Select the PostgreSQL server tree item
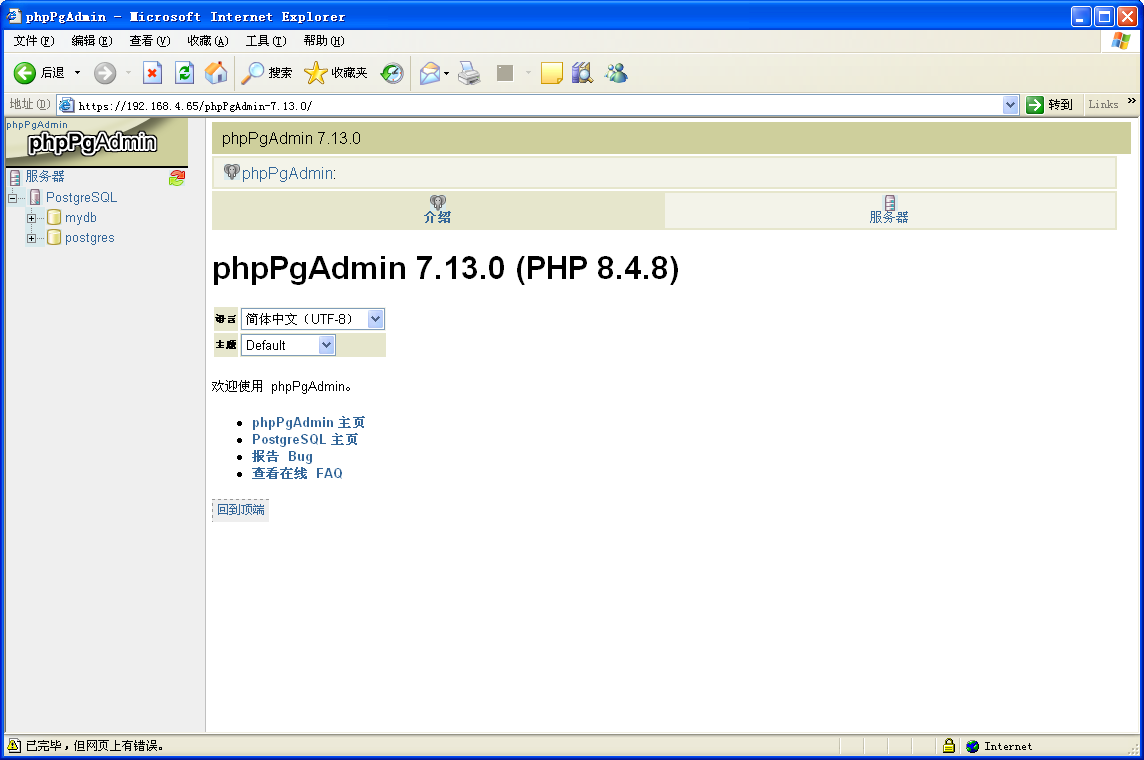The width and height of the screenshot is (1144, 760). coord(82,198)
